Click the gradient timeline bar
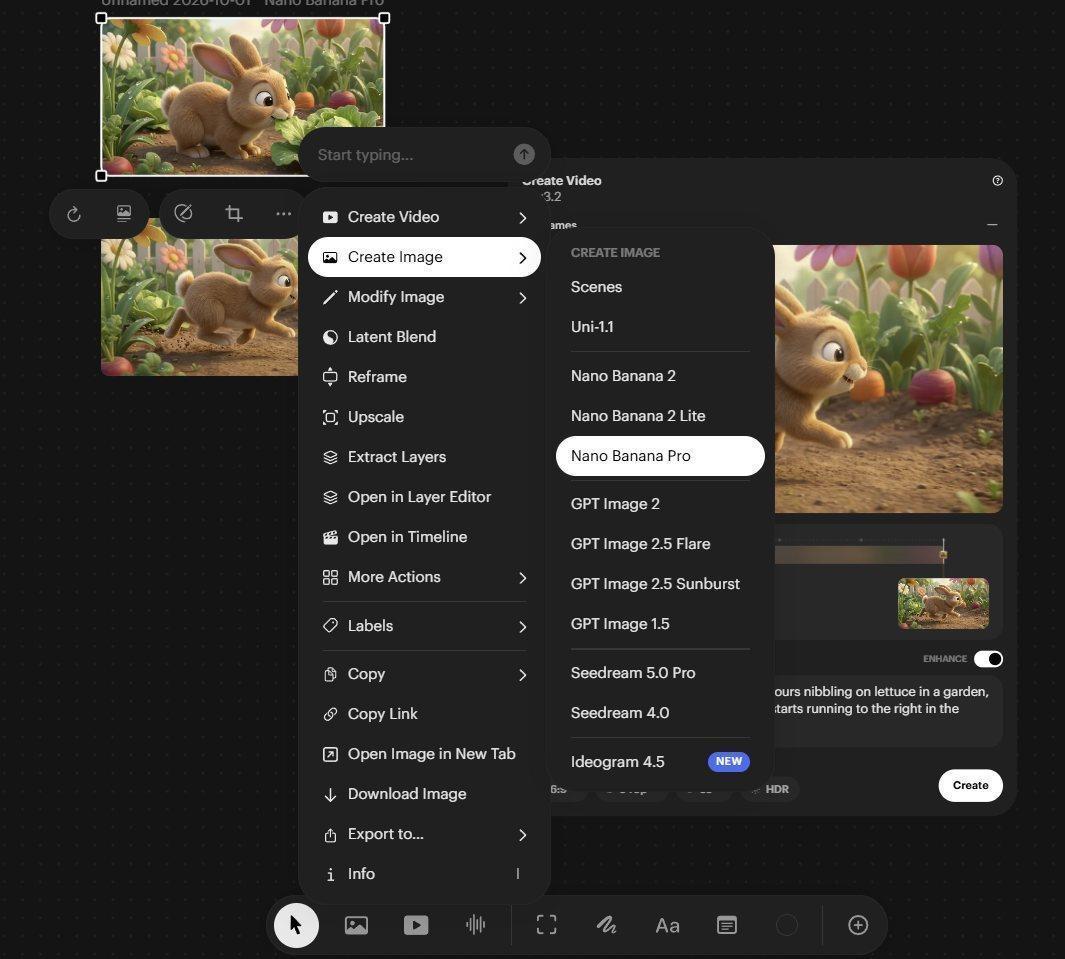The width and height of the screenshot is (1065, 959). (859, 555)
